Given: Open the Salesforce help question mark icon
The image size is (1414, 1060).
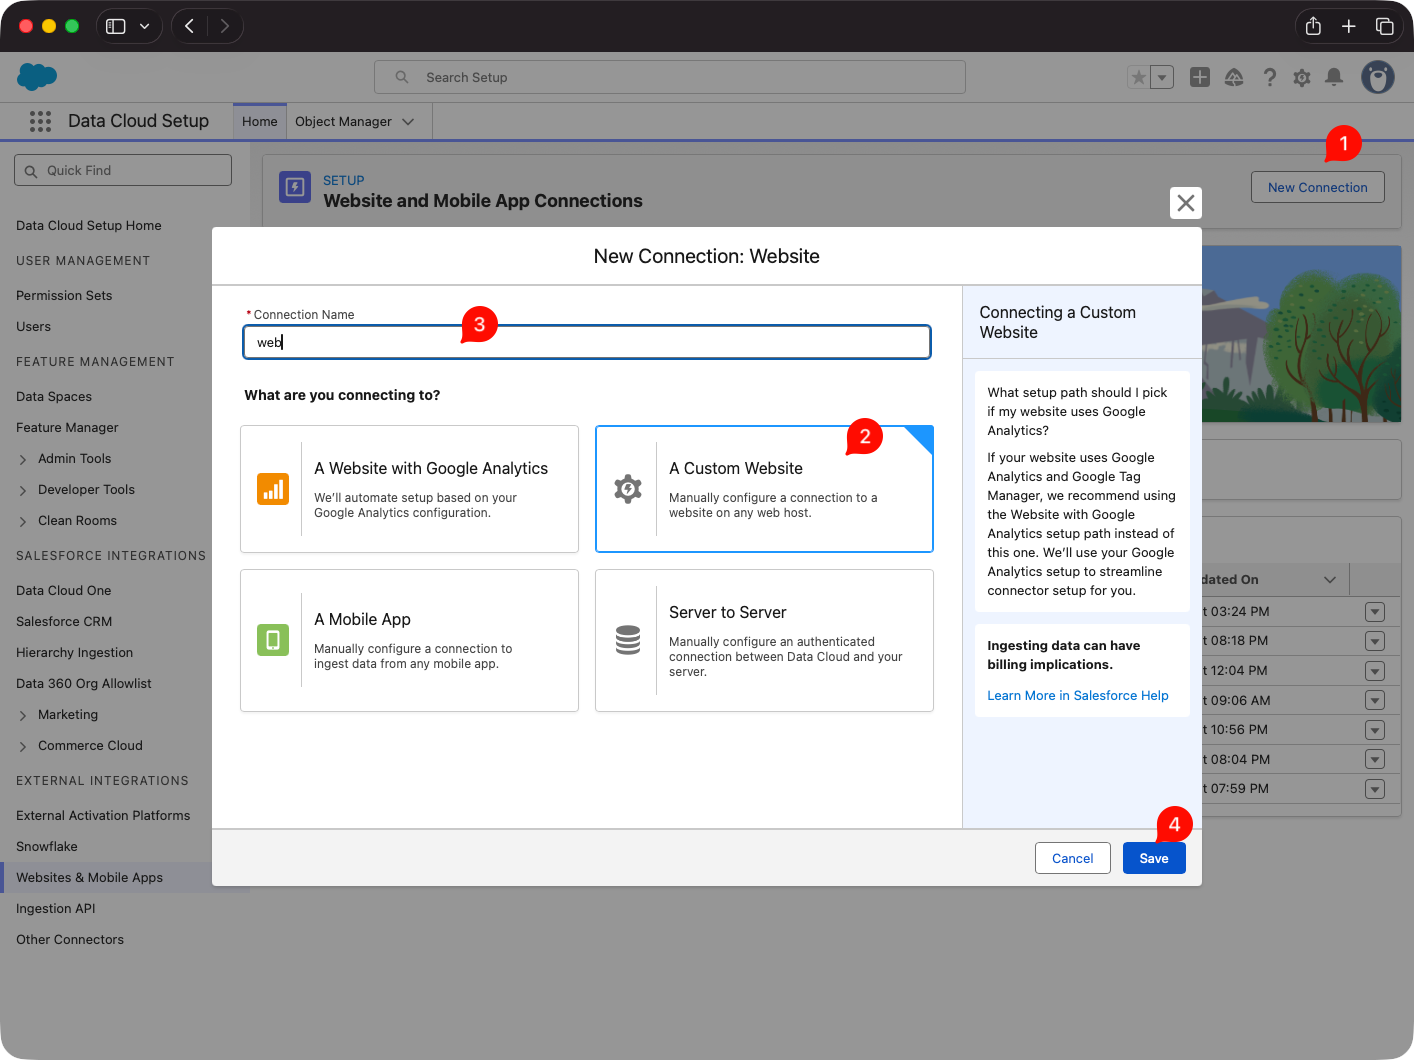Looking at the screenshot, I should pos(1270,77).
